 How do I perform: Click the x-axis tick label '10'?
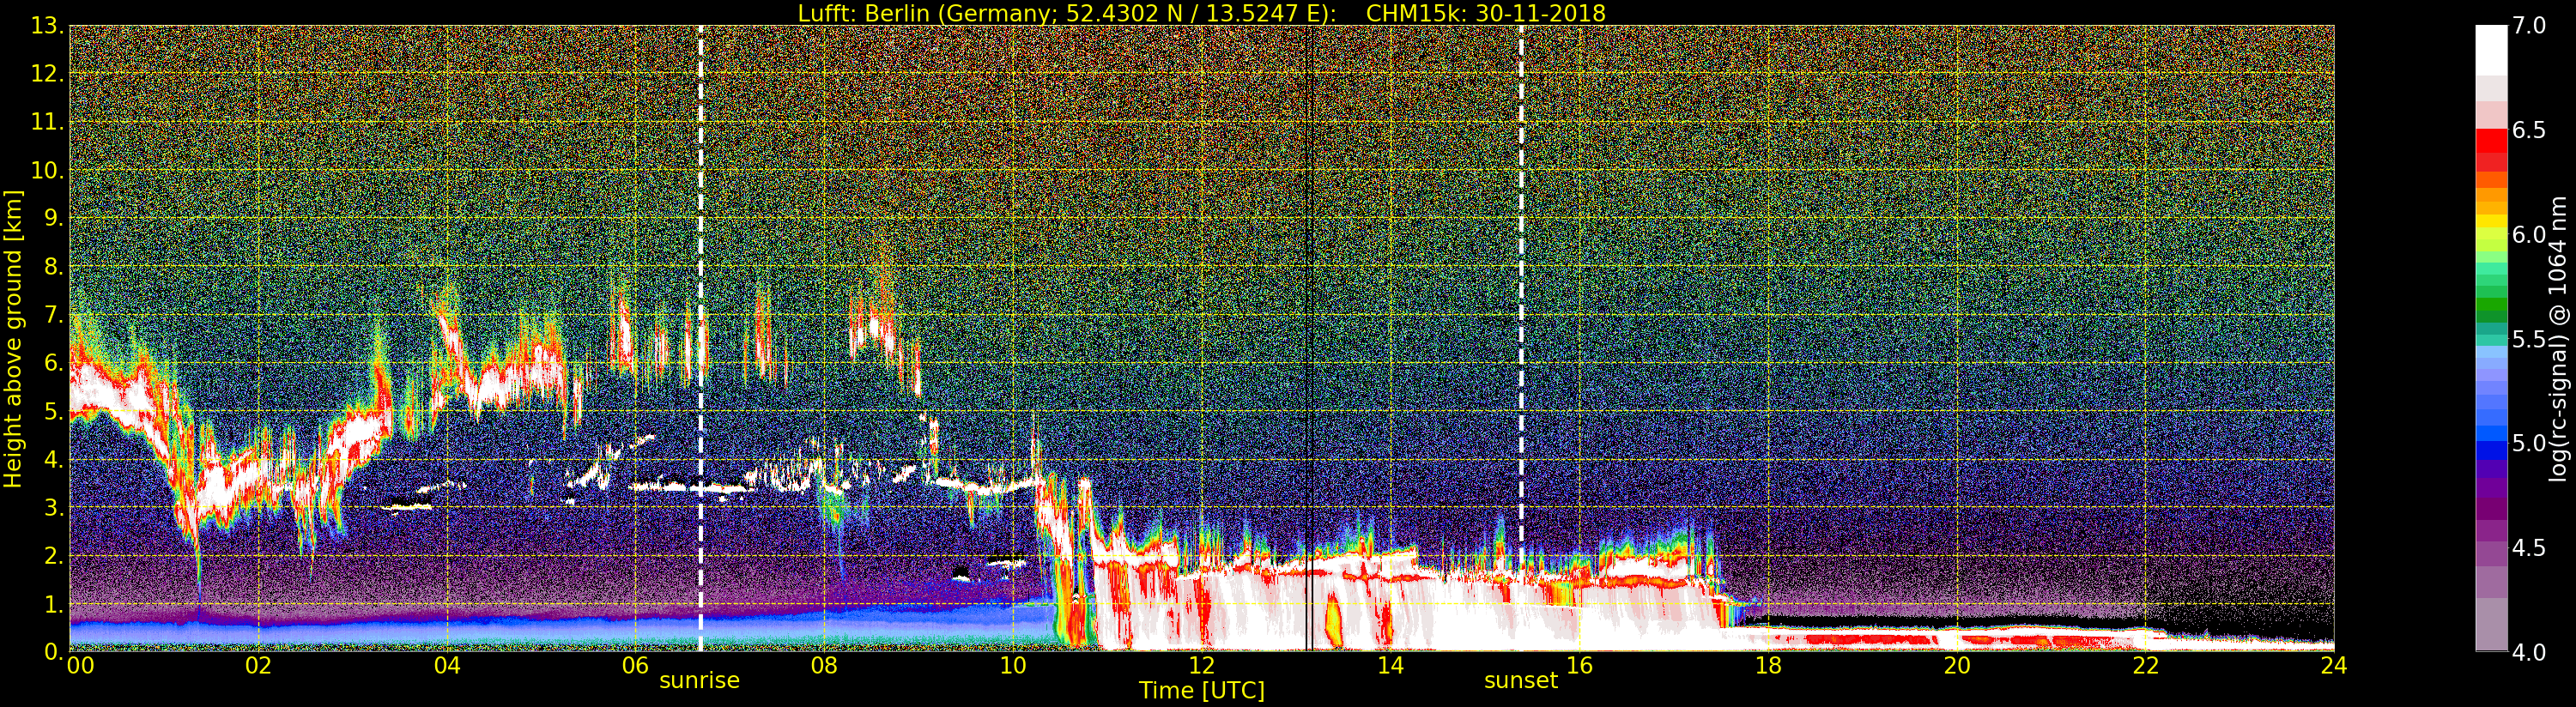click(1013, 666)
